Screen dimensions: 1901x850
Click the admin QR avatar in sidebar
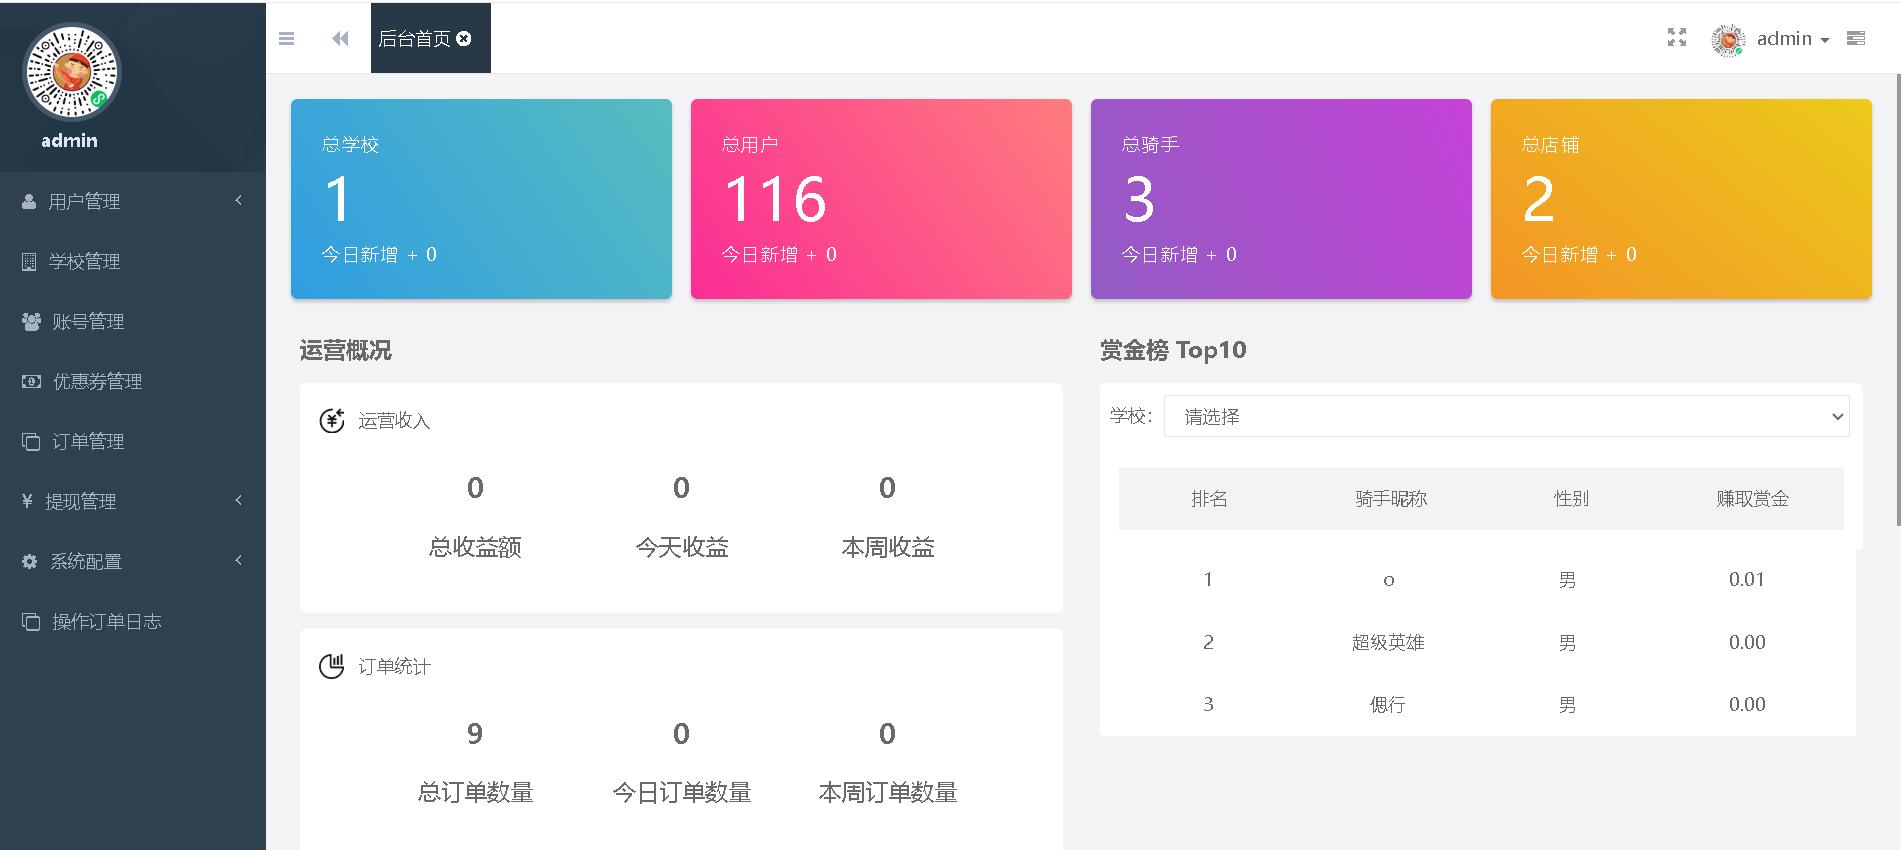pos(71,73)
